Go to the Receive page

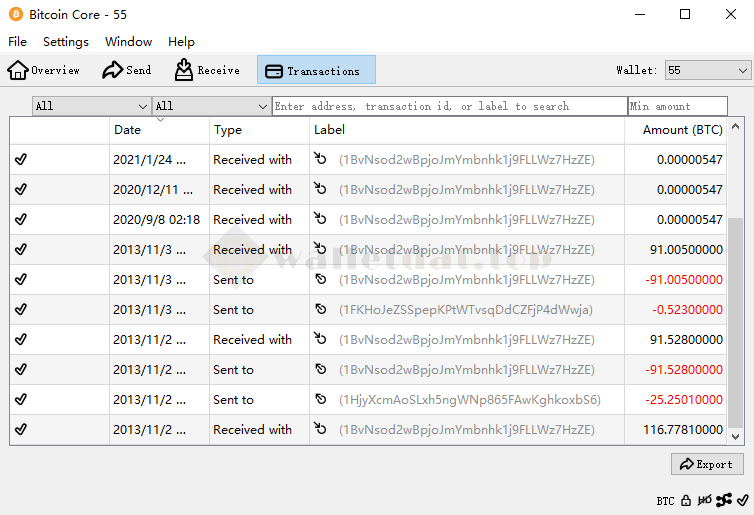pos(207,70)
